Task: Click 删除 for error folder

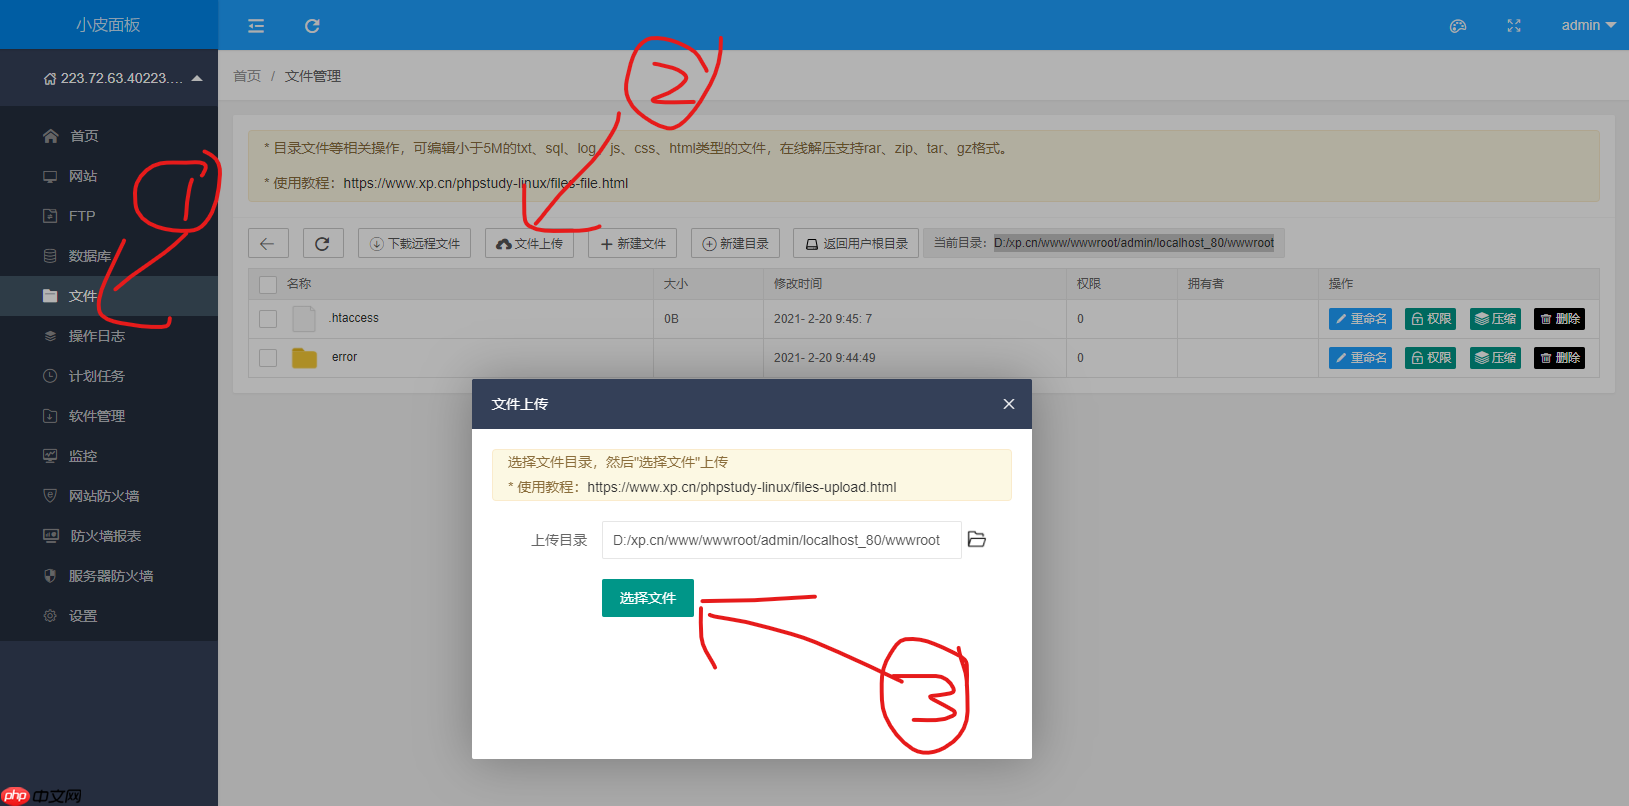Action: coord(1559,358)
